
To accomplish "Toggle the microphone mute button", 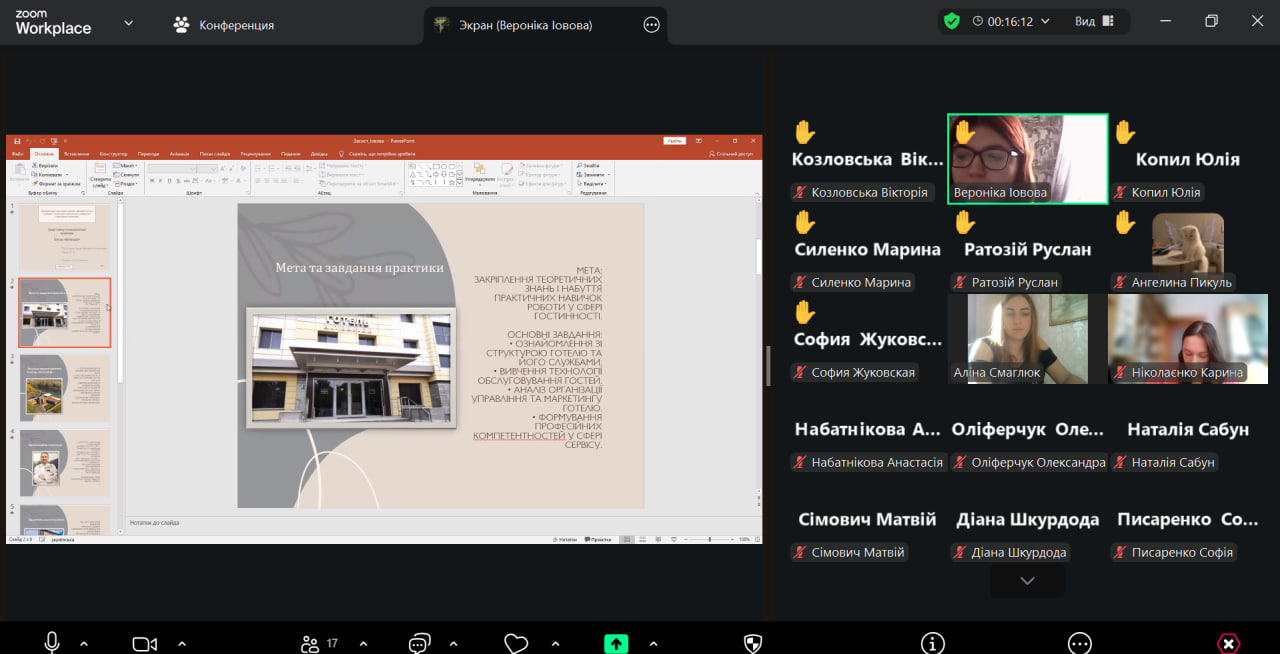I will click(x=52, y=643).
